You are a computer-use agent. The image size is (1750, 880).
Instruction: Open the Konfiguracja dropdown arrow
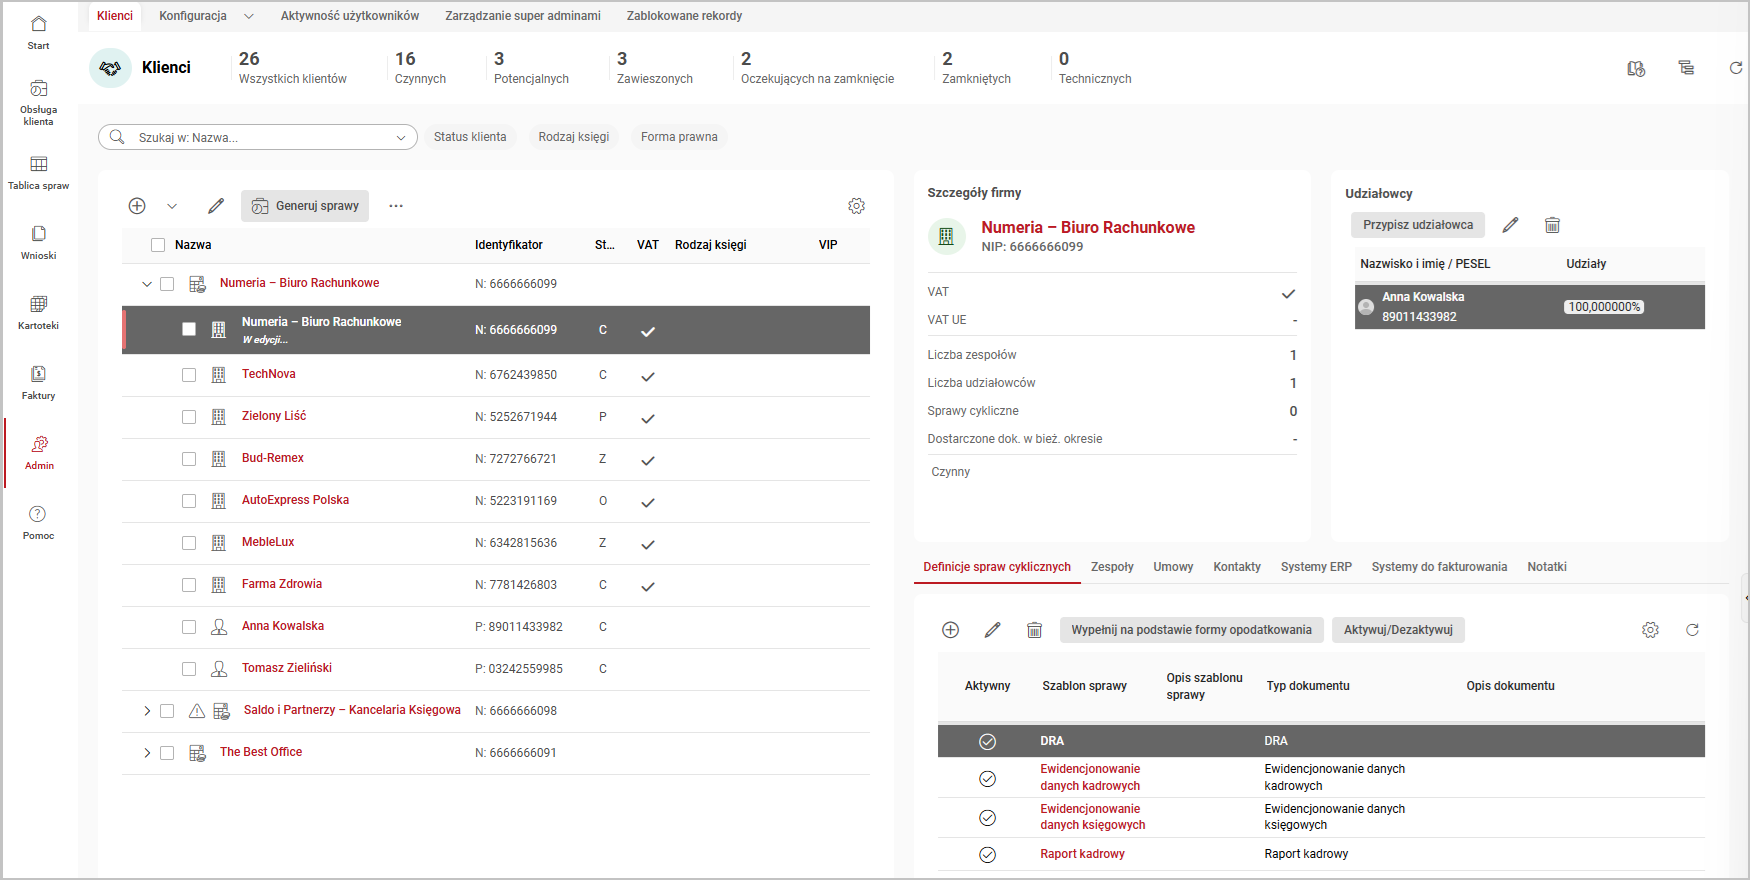(x=249, y=16)
